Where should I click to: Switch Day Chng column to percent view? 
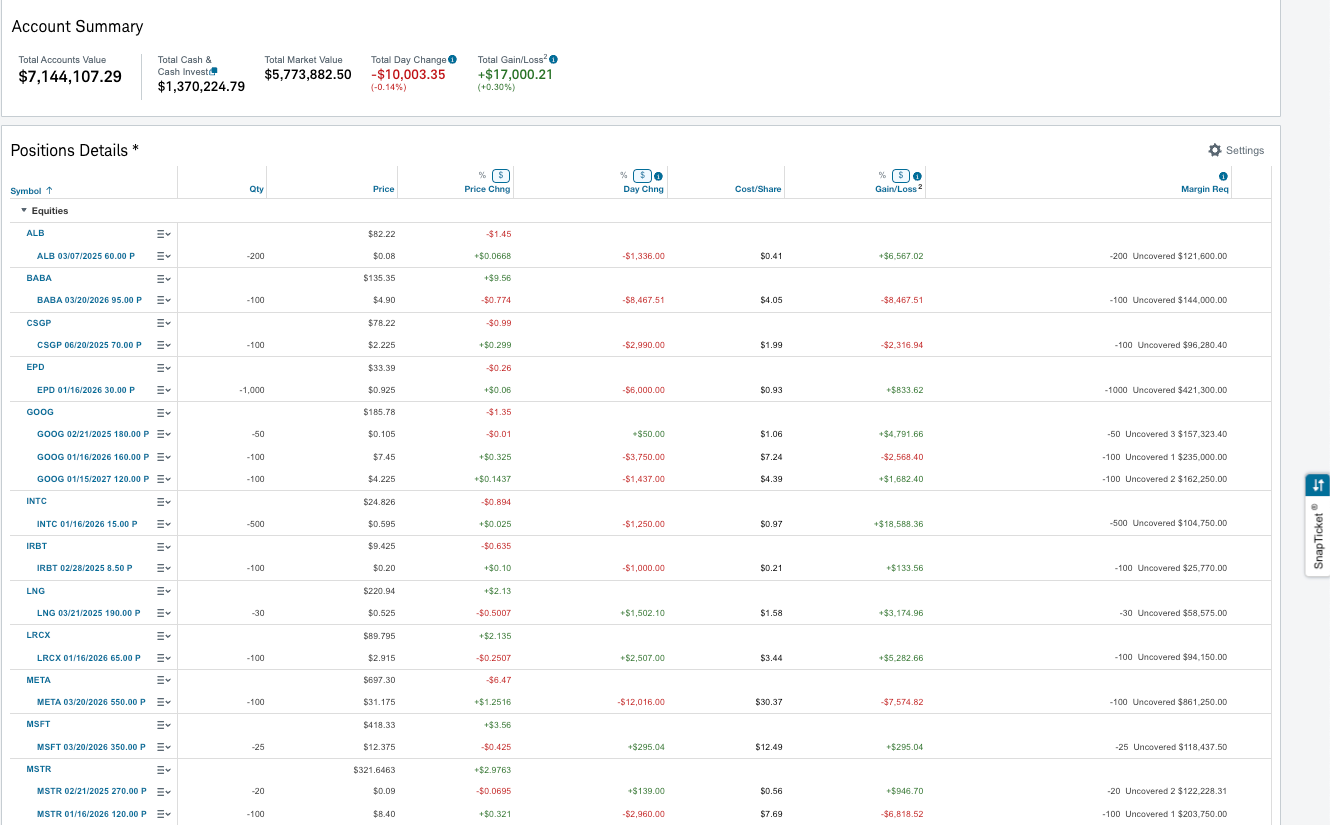point(623,176)
